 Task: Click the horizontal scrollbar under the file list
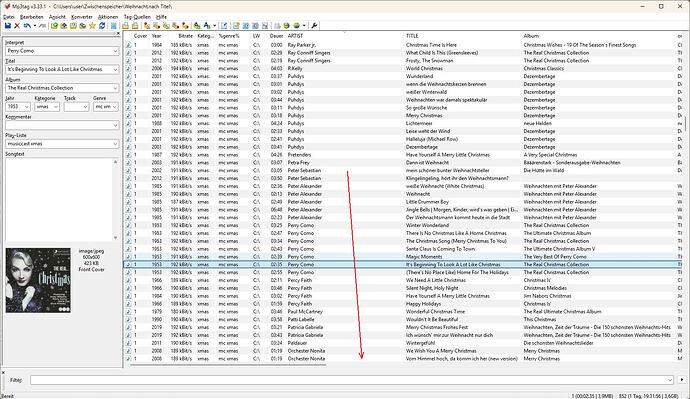pyautogui.click(x=228, y=364)
